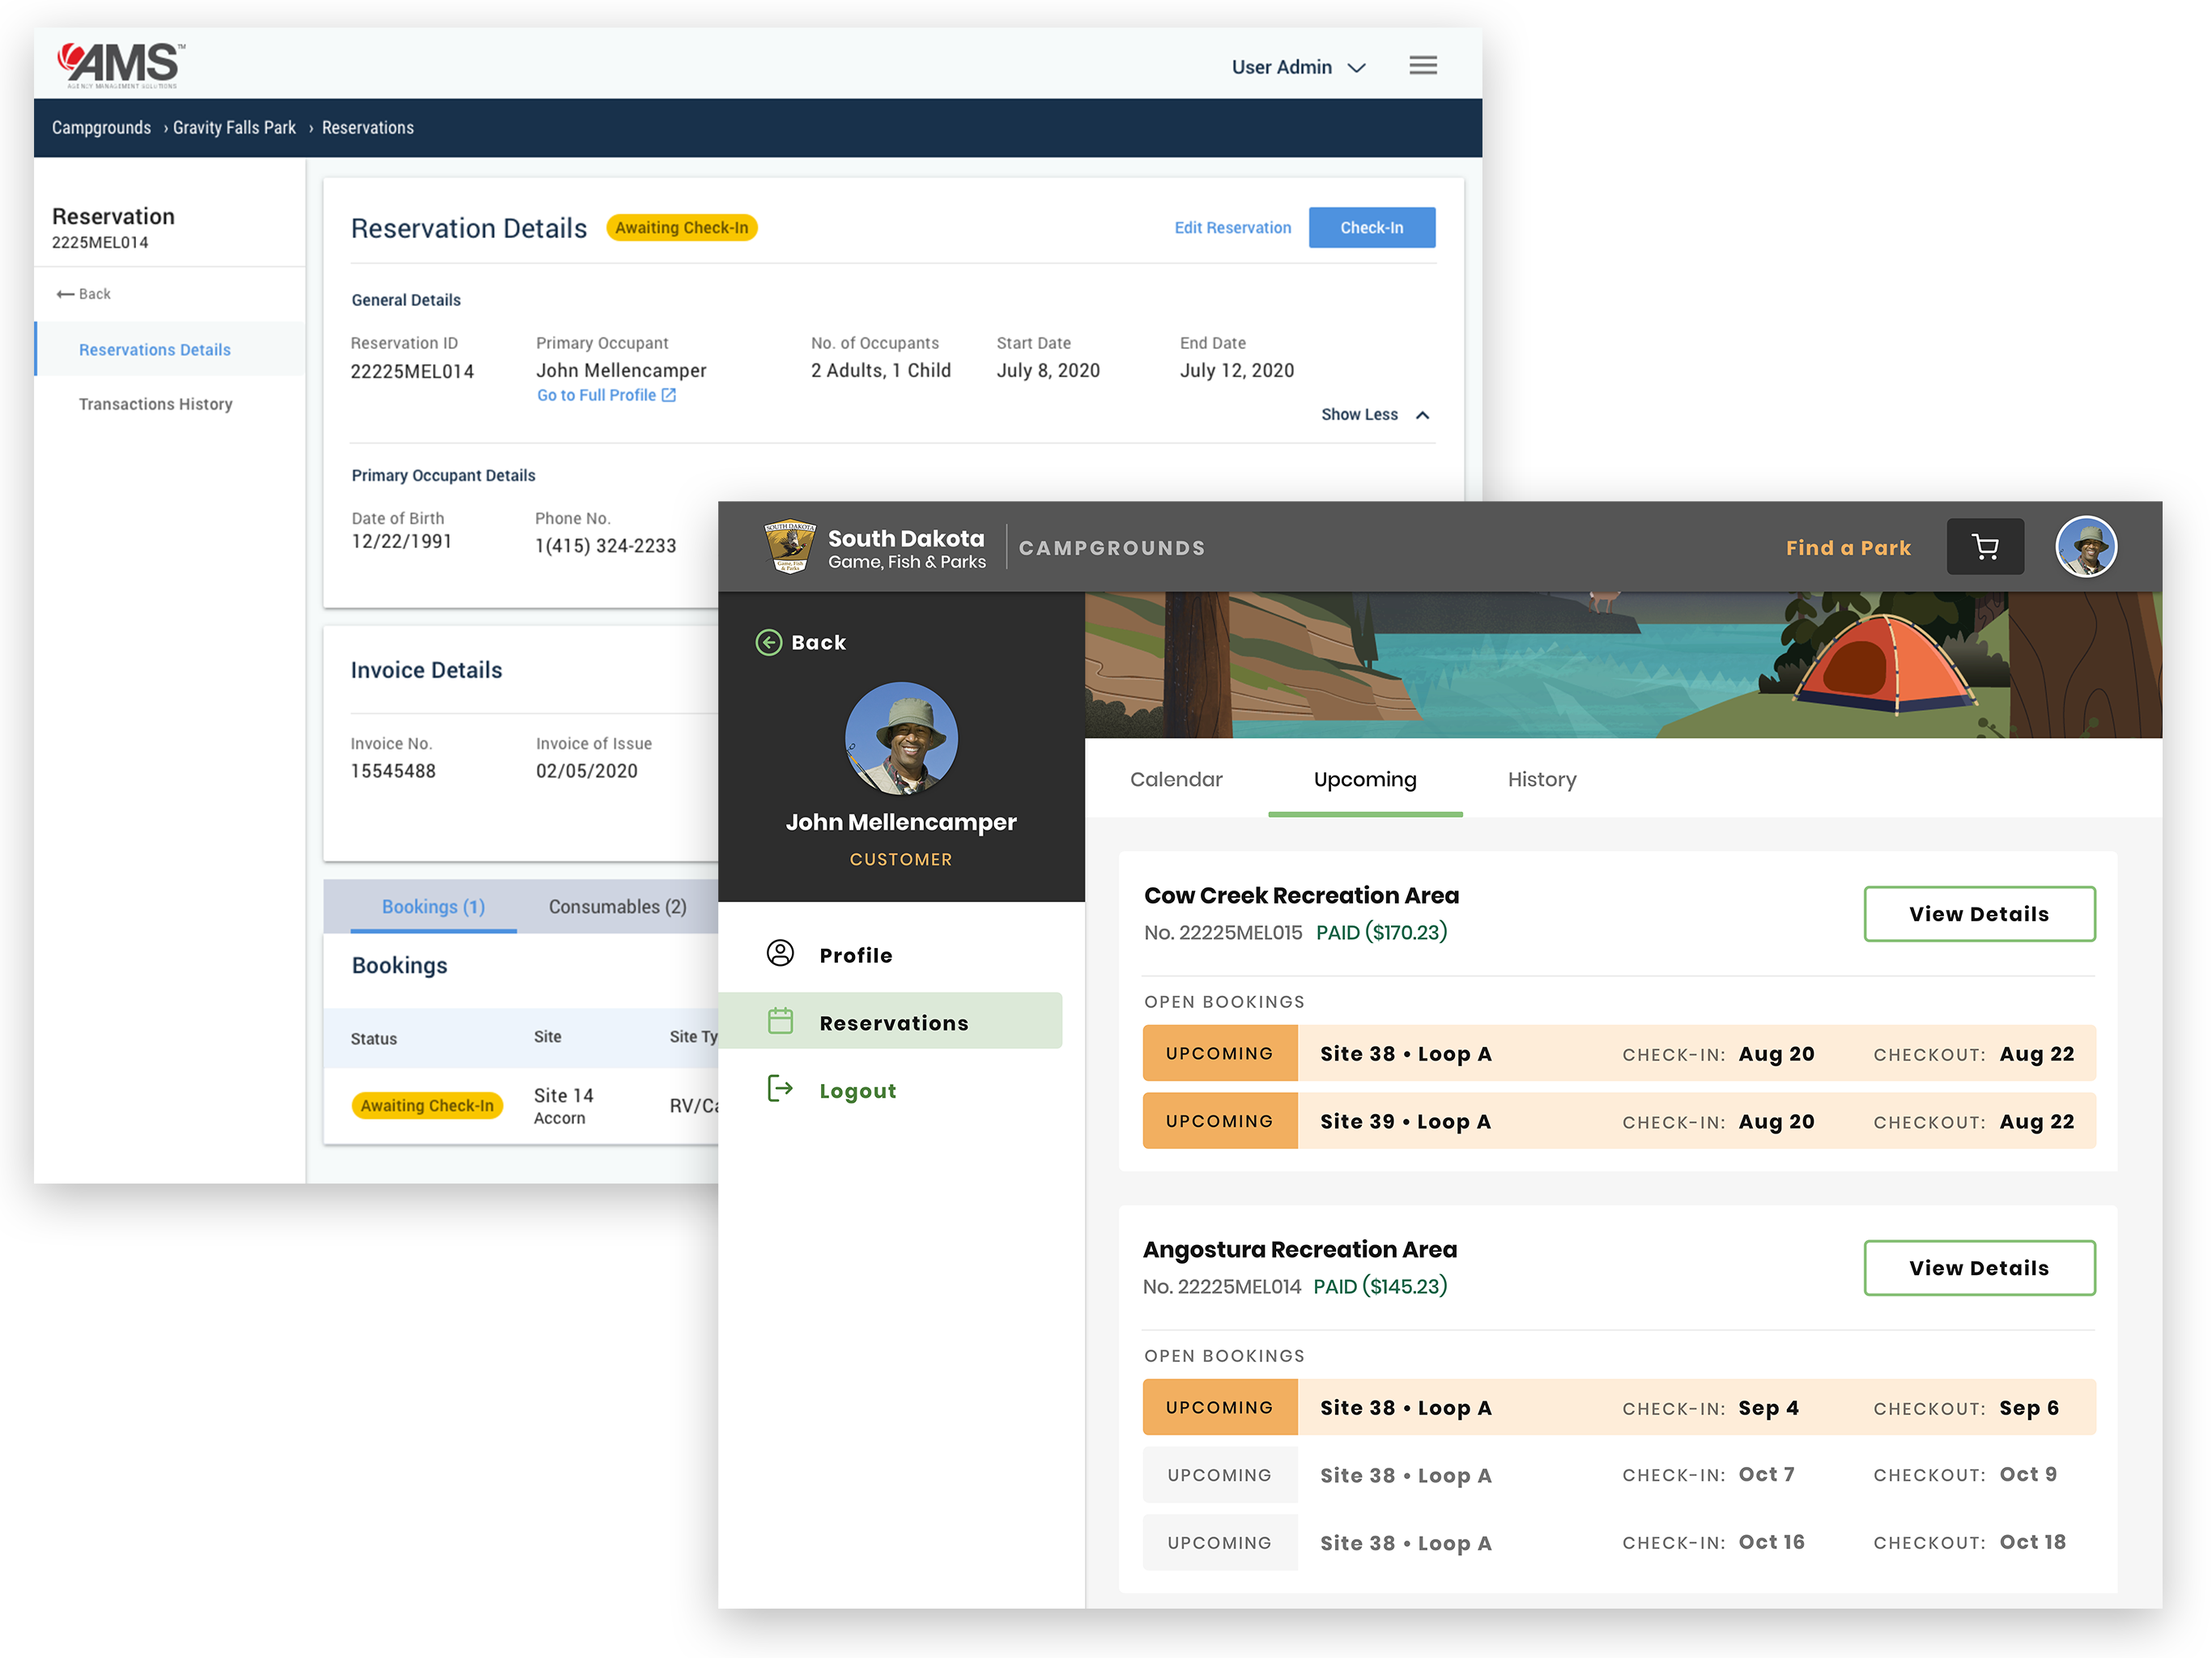The height and width of the screenshot is (1658, 2212).
Task: Select the Bookings (1) tab
Action: [x=433, y=907]
